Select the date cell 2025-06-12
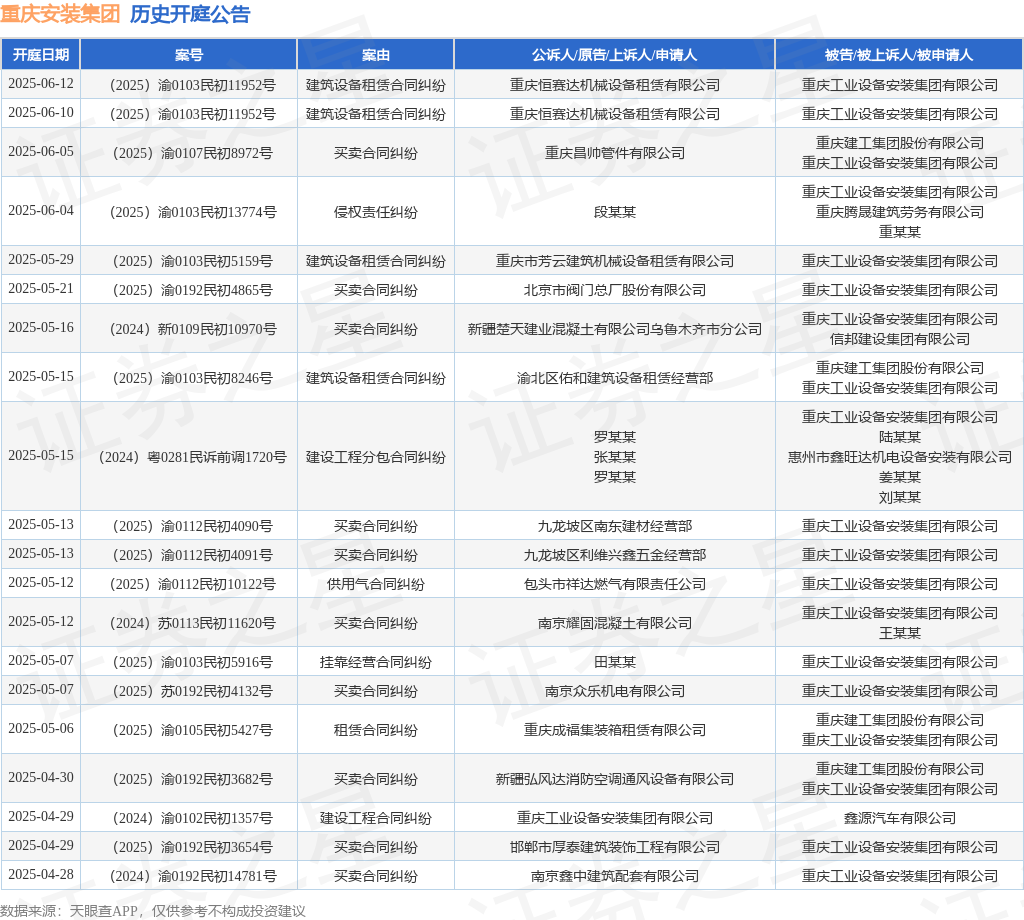 [x=40, y=84]
